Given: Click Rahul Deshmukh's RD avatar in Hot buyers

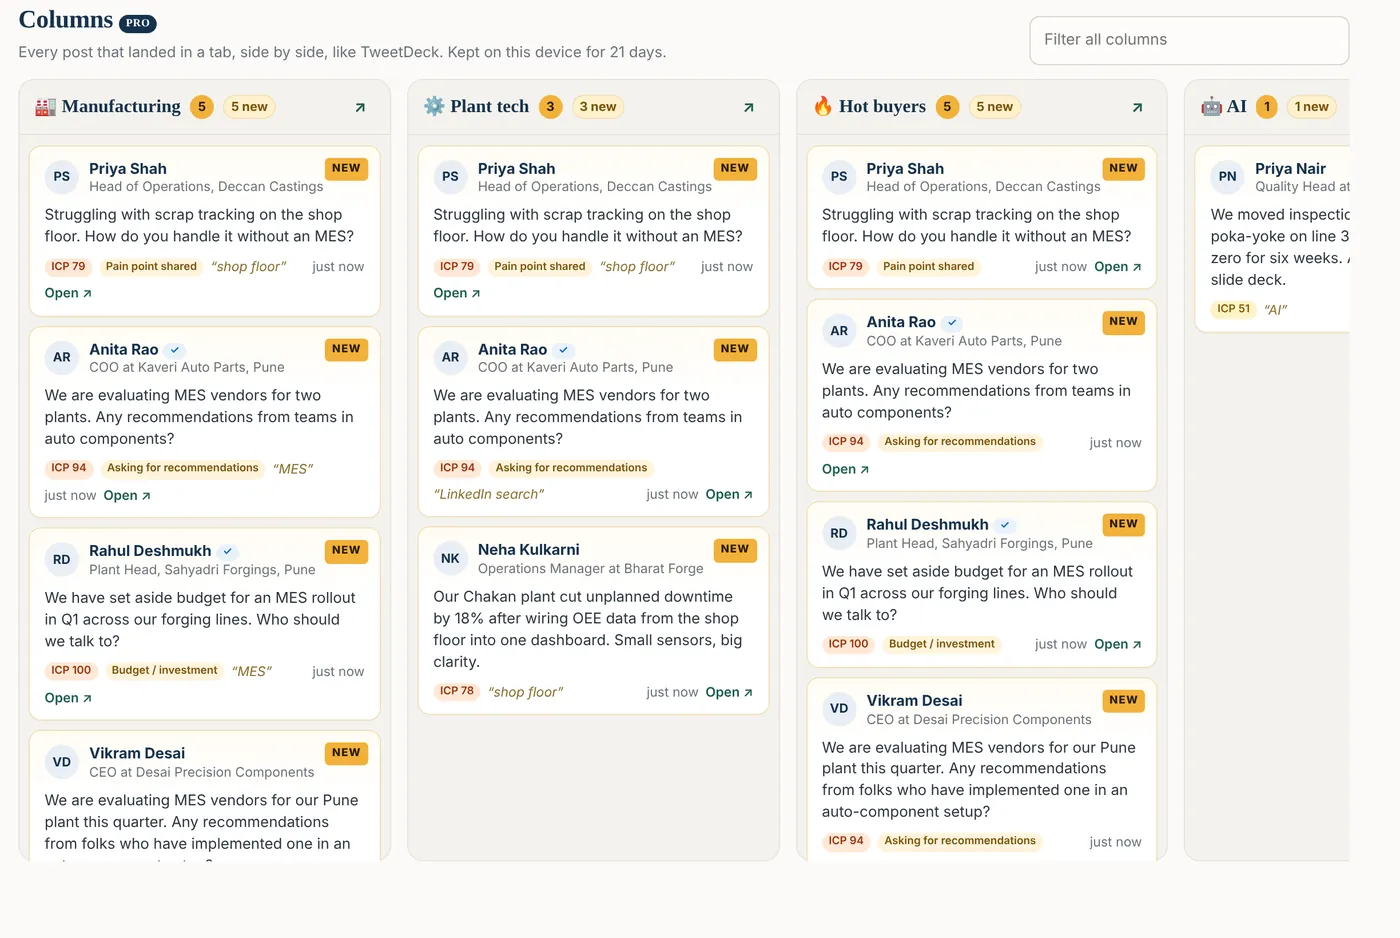Looking at the screenshot, I should (x=839, y=533).
